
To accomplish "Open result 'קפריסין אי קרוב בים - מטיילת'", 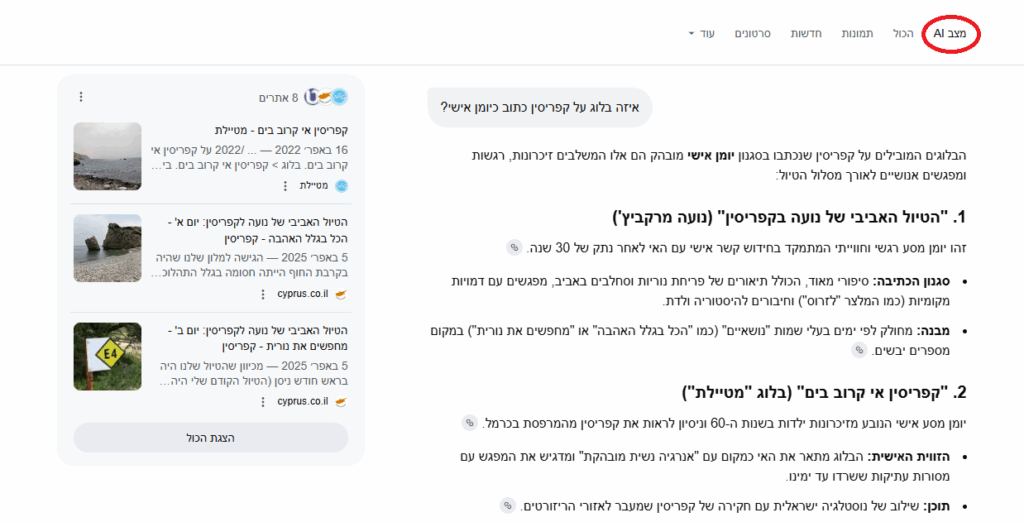I will (x=281, y=130).
